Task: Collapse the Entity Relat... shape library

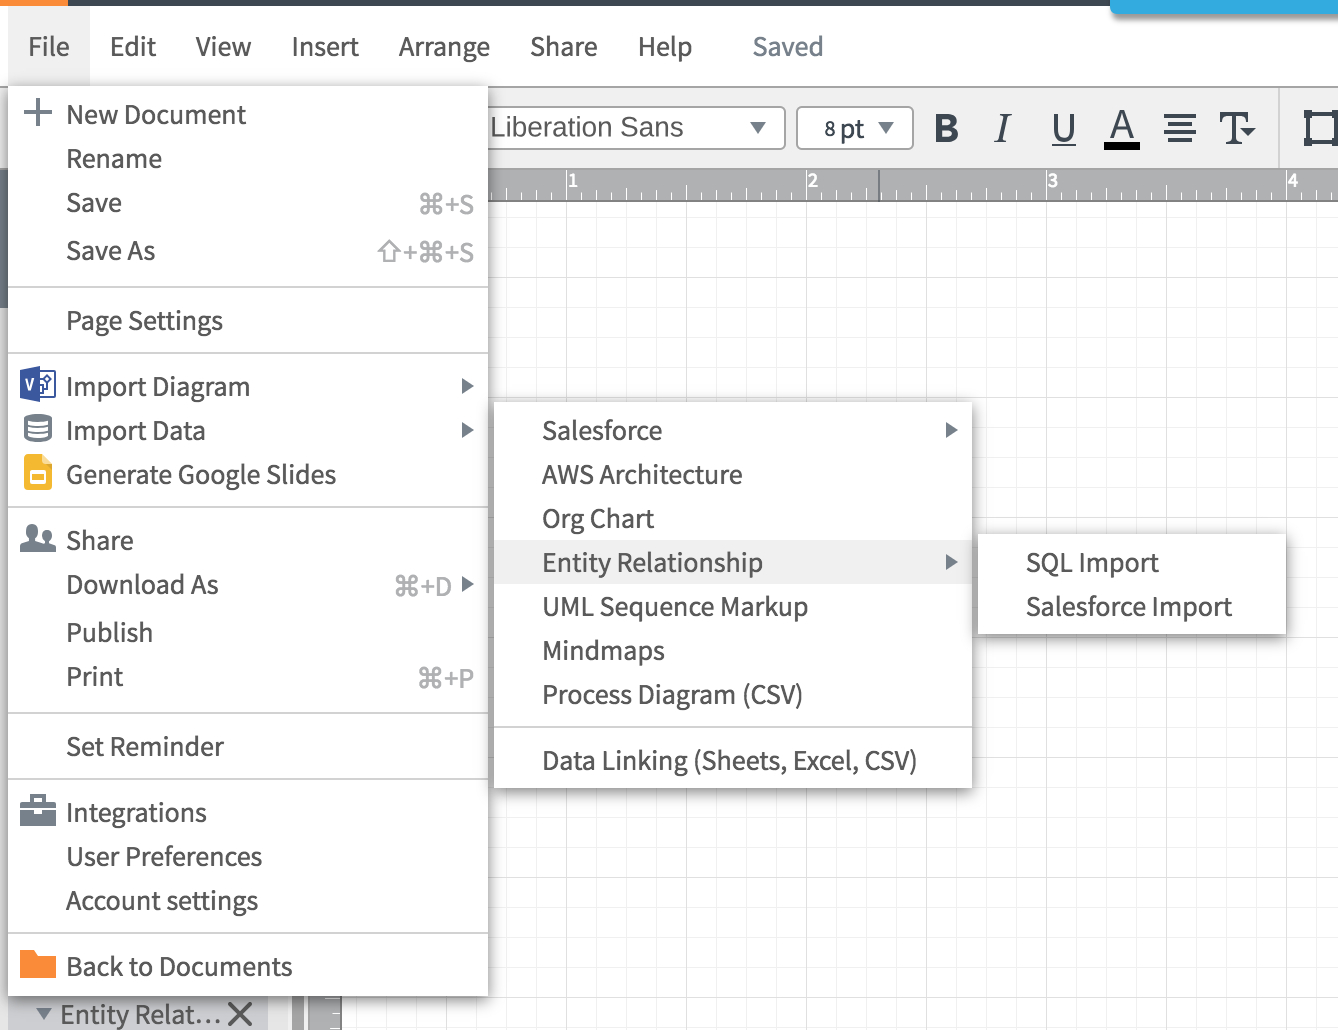Action: [x=44, y=1013]
